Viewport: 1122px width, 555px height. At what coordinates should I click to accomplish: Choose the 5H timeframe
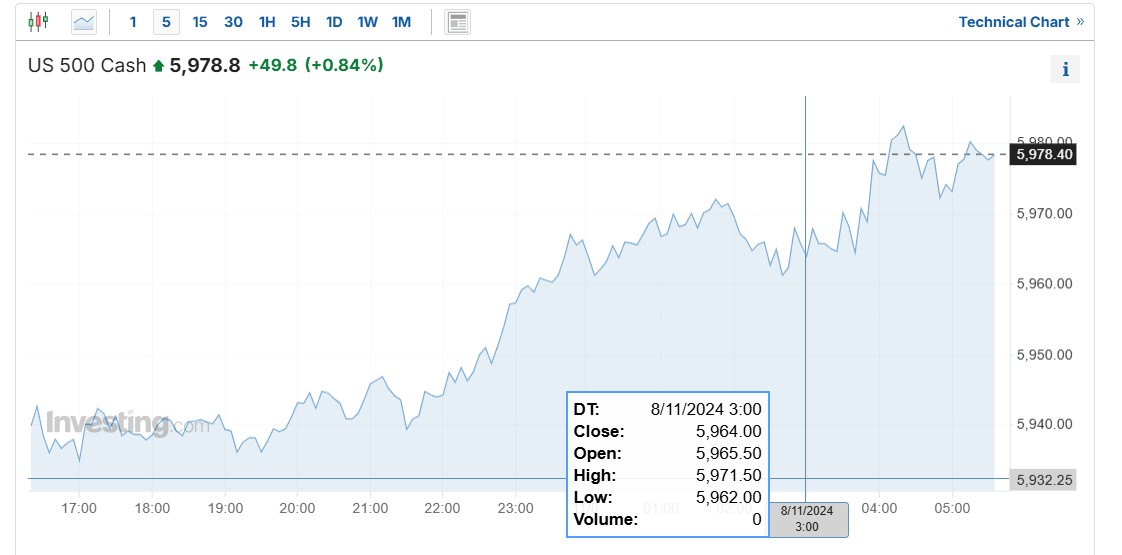(301, 22)
